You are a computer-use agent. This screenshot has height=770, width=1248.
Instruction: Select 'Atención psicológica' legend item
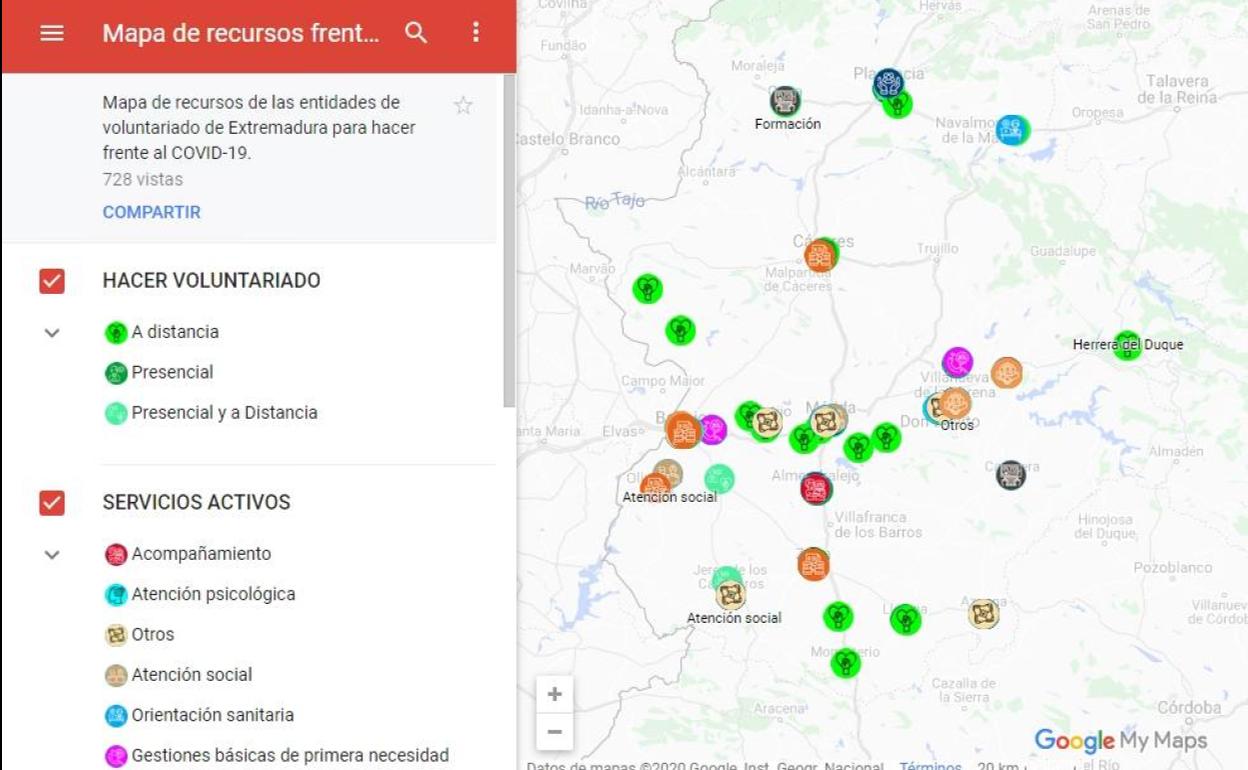213,594
